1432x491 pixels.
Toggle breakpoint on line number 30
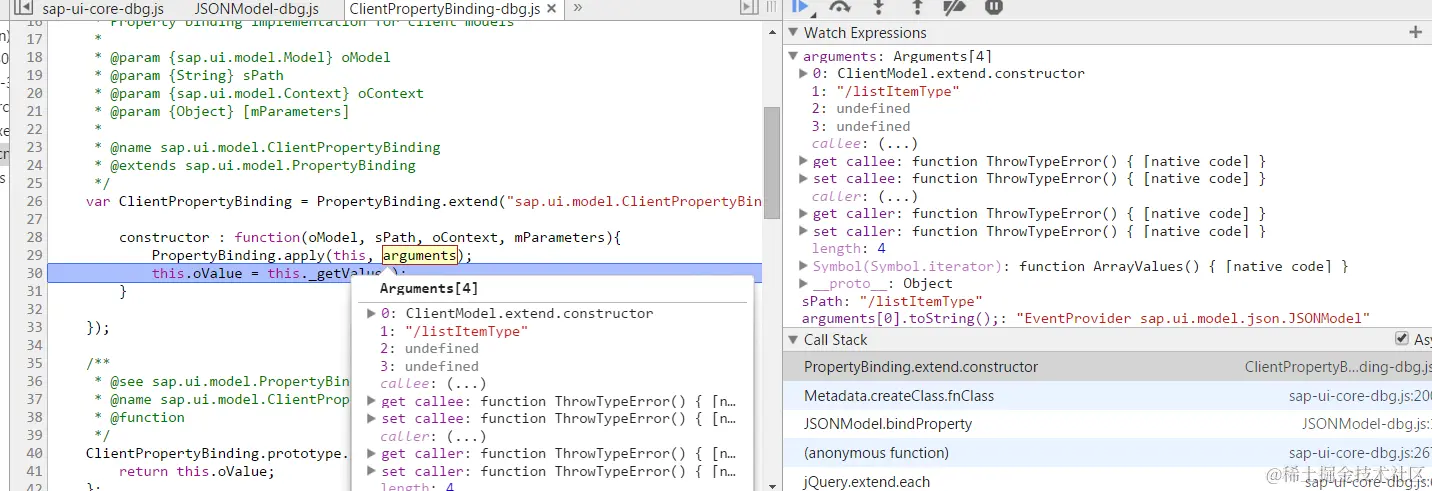pos(35,273)
